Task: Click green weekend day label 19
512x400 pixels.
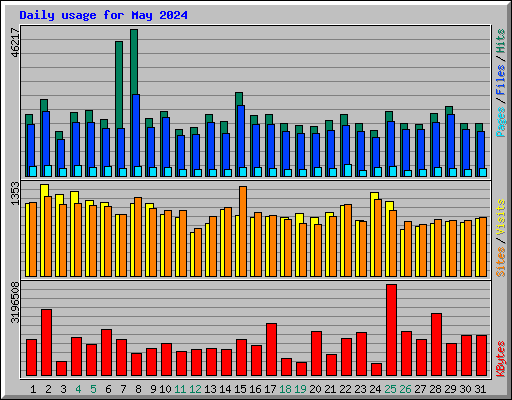Action: (300, 389)
